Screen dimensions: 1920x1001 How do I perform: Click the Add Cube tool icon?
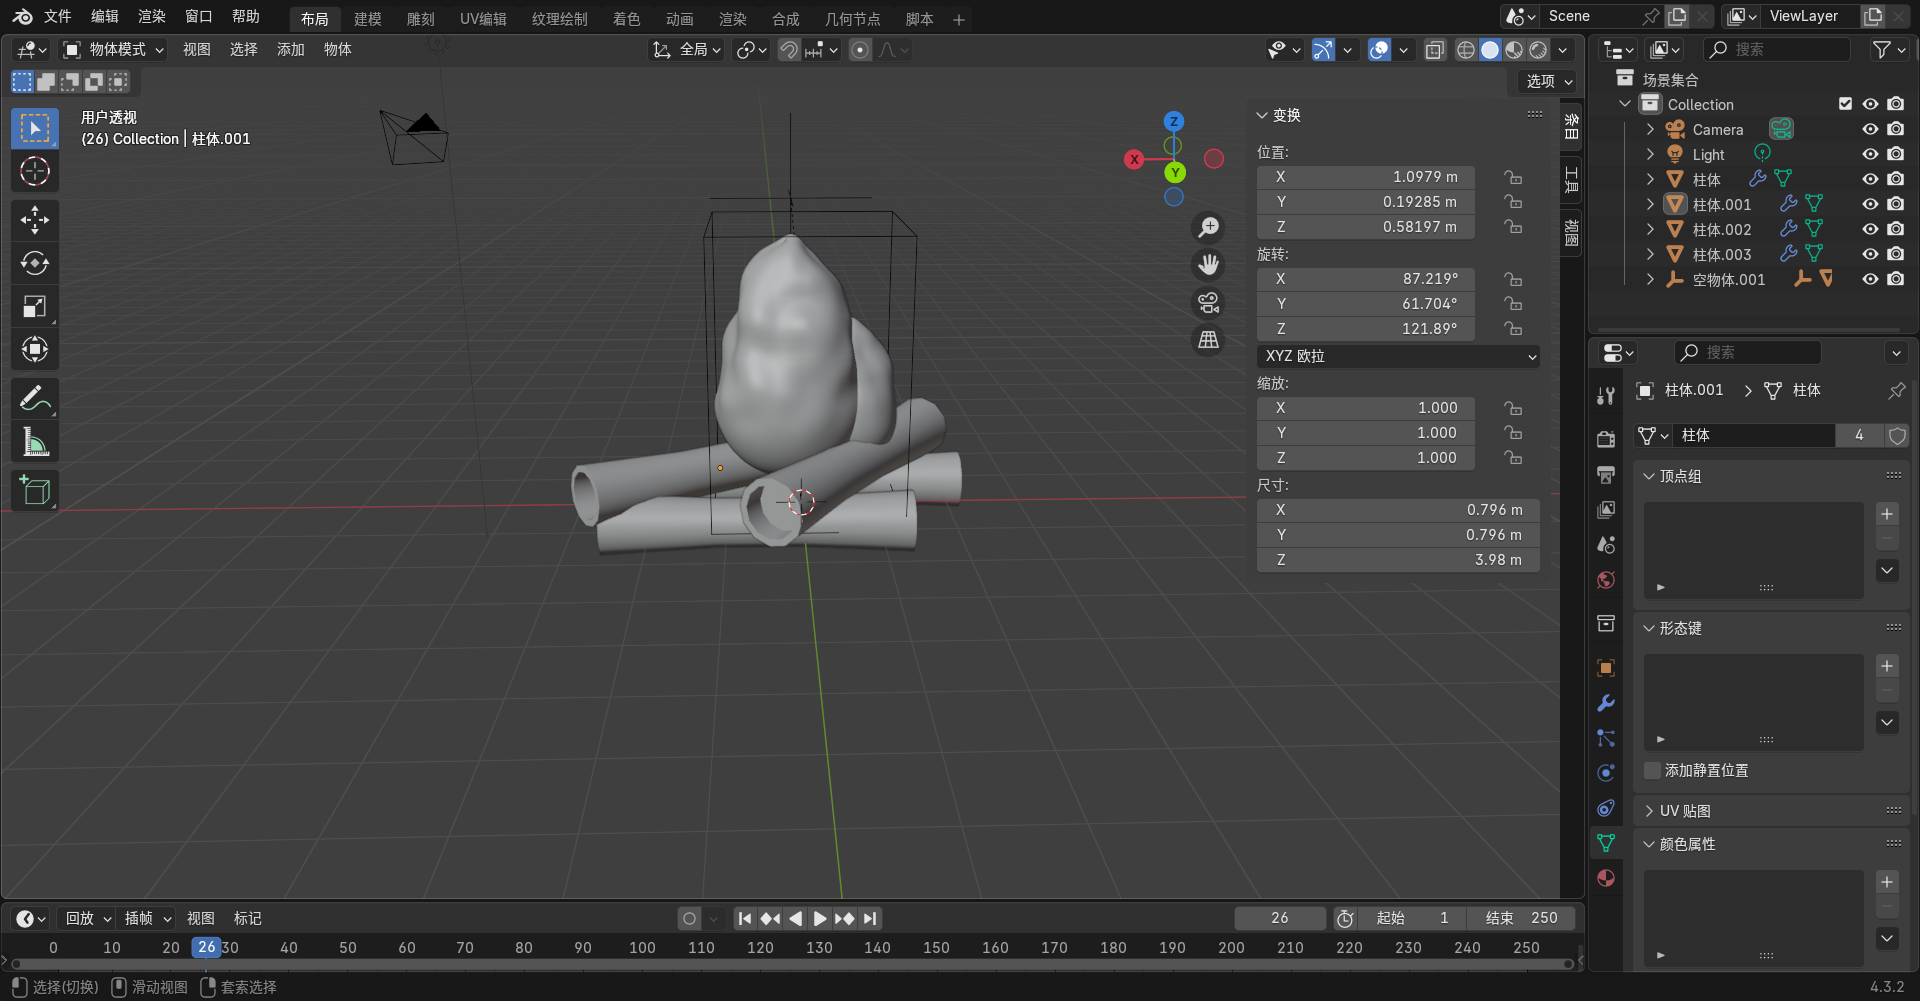point(35,491)
